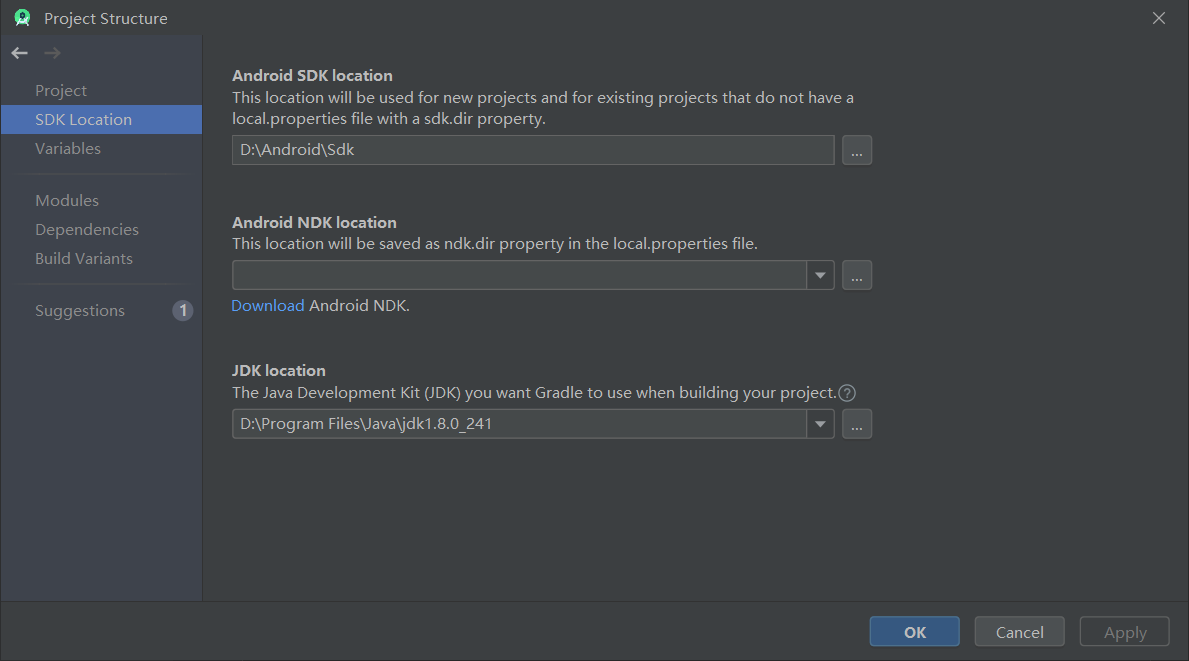Open the Dependencies section
Image resolution: width=1189 pixels, height=661 pixels.
(102, 230)
